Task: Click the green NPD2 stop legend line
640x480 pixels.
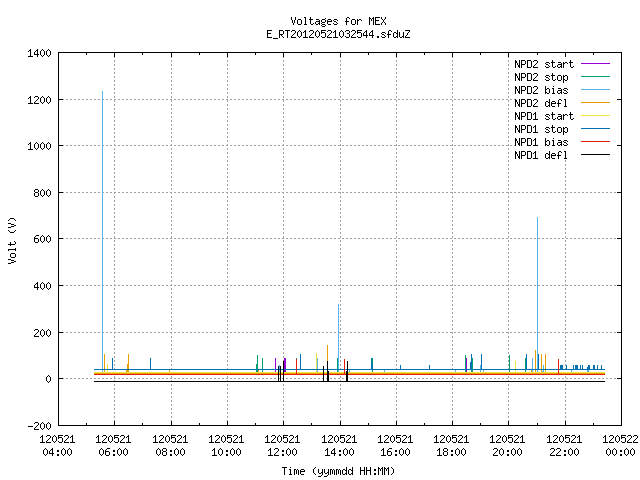Action: 595,76
